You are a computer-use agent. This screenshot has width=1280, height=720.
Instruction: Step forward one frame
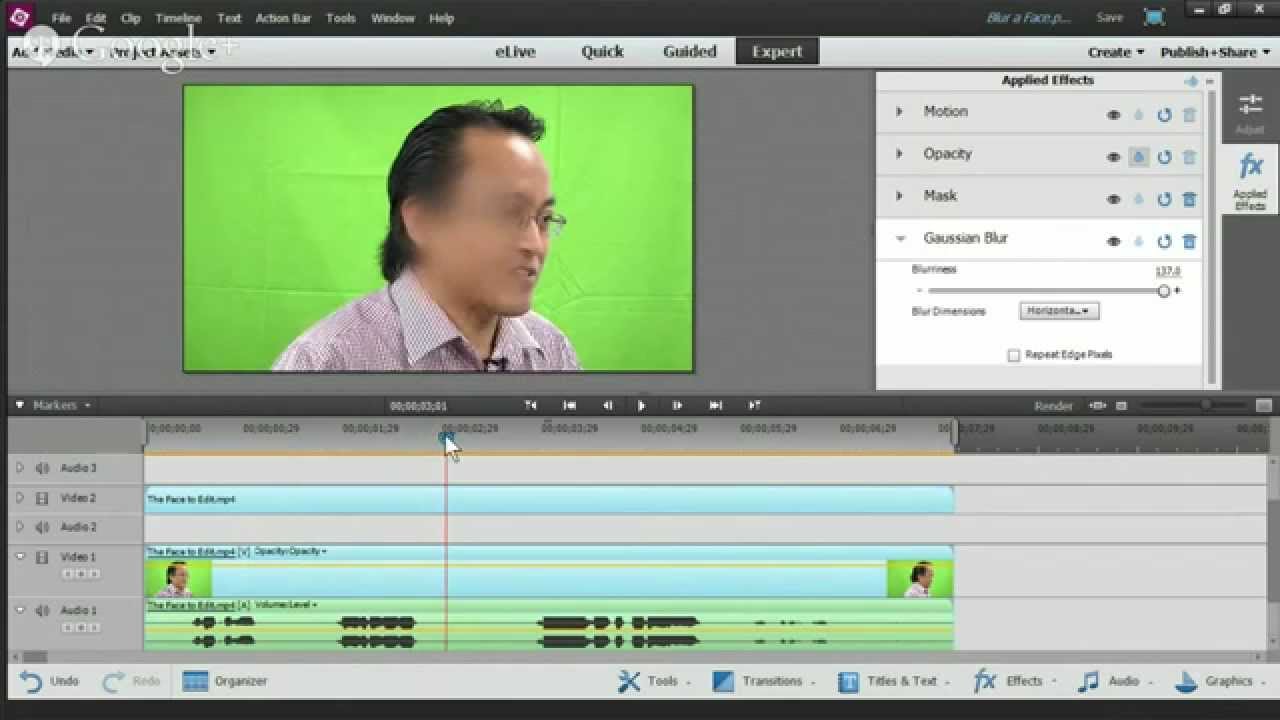677,405
